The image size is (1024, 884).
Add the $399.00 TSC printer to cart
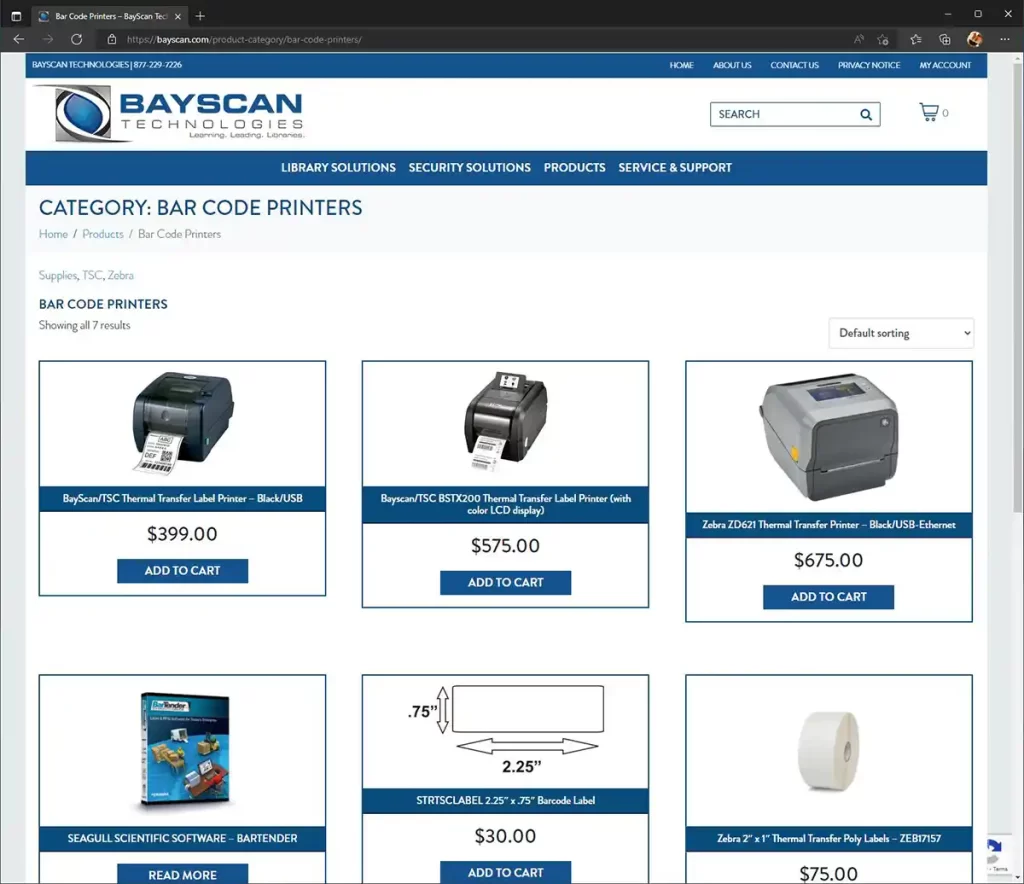click(x=182, y=571)
